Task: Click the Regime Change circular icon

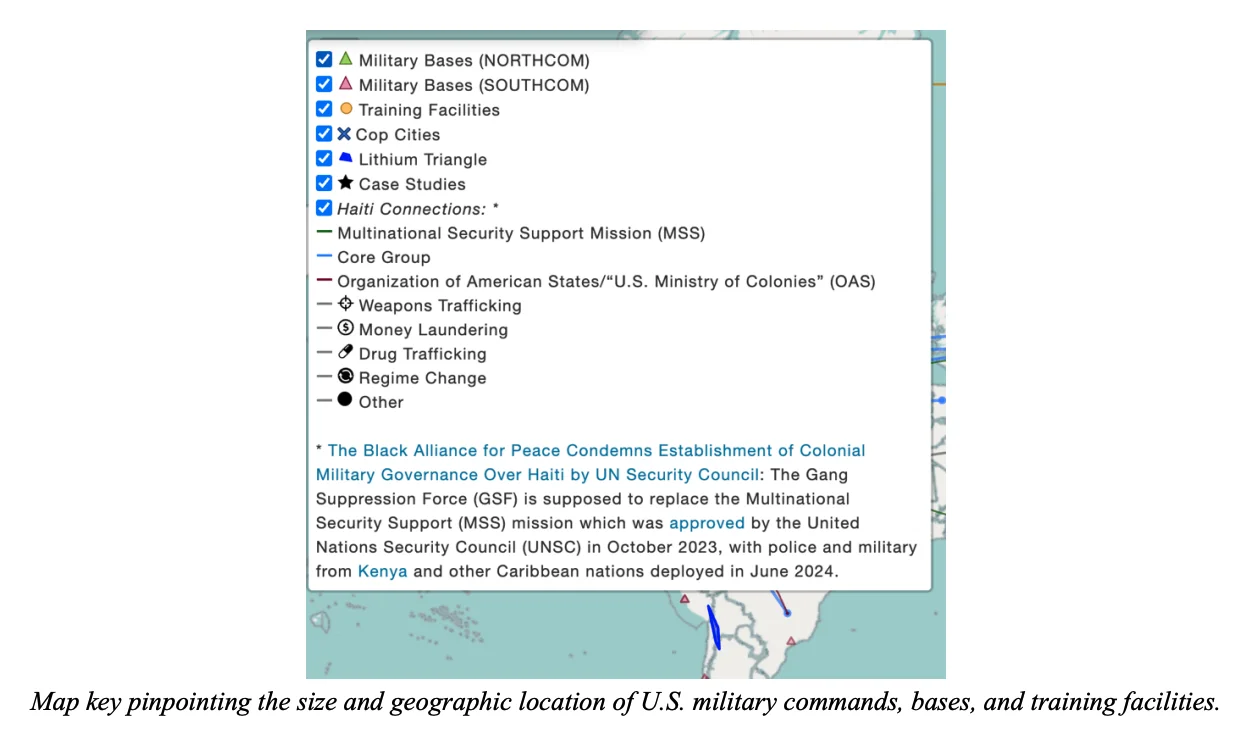Action: [346, 376]
